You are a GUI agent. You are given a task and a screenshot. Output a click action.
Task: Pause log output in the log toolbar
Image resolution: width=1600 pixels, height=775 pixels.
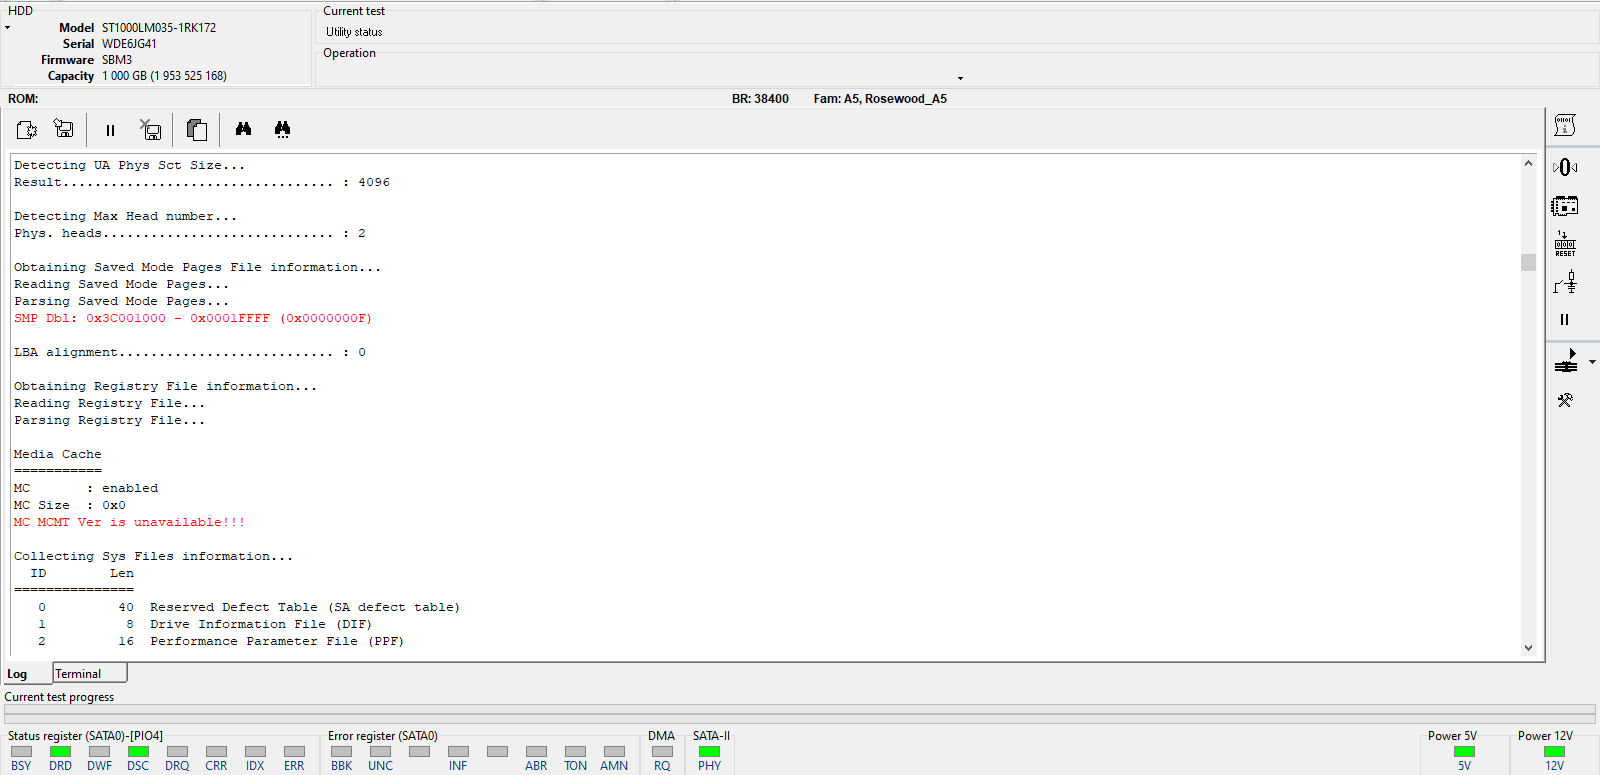pos(110,130)
